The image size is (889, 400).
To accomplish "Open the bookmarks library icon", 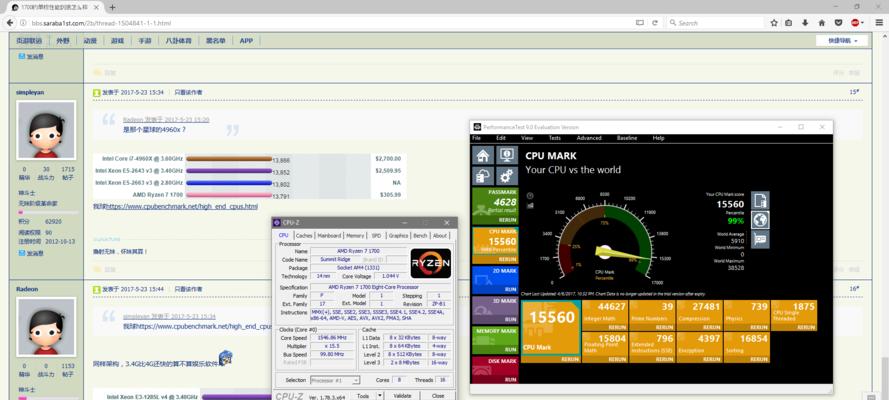I will [789, 23].
